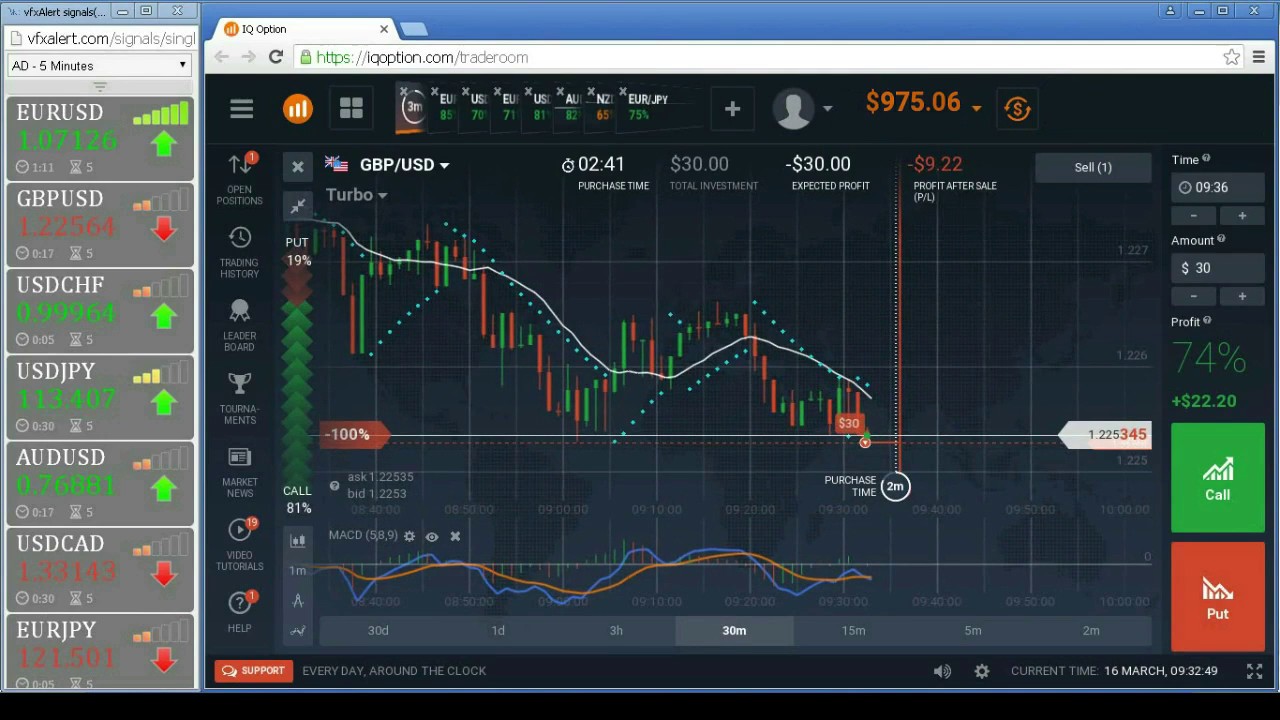1280x720 pixels.
Task: Click the collapse chart arrows icon
Action: pos(297,206)
